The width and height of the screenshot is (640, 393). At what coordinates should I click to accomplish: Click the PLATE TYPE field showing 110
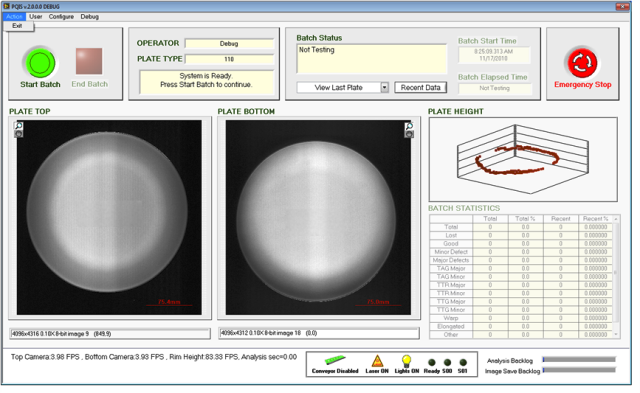pos(229,59)
